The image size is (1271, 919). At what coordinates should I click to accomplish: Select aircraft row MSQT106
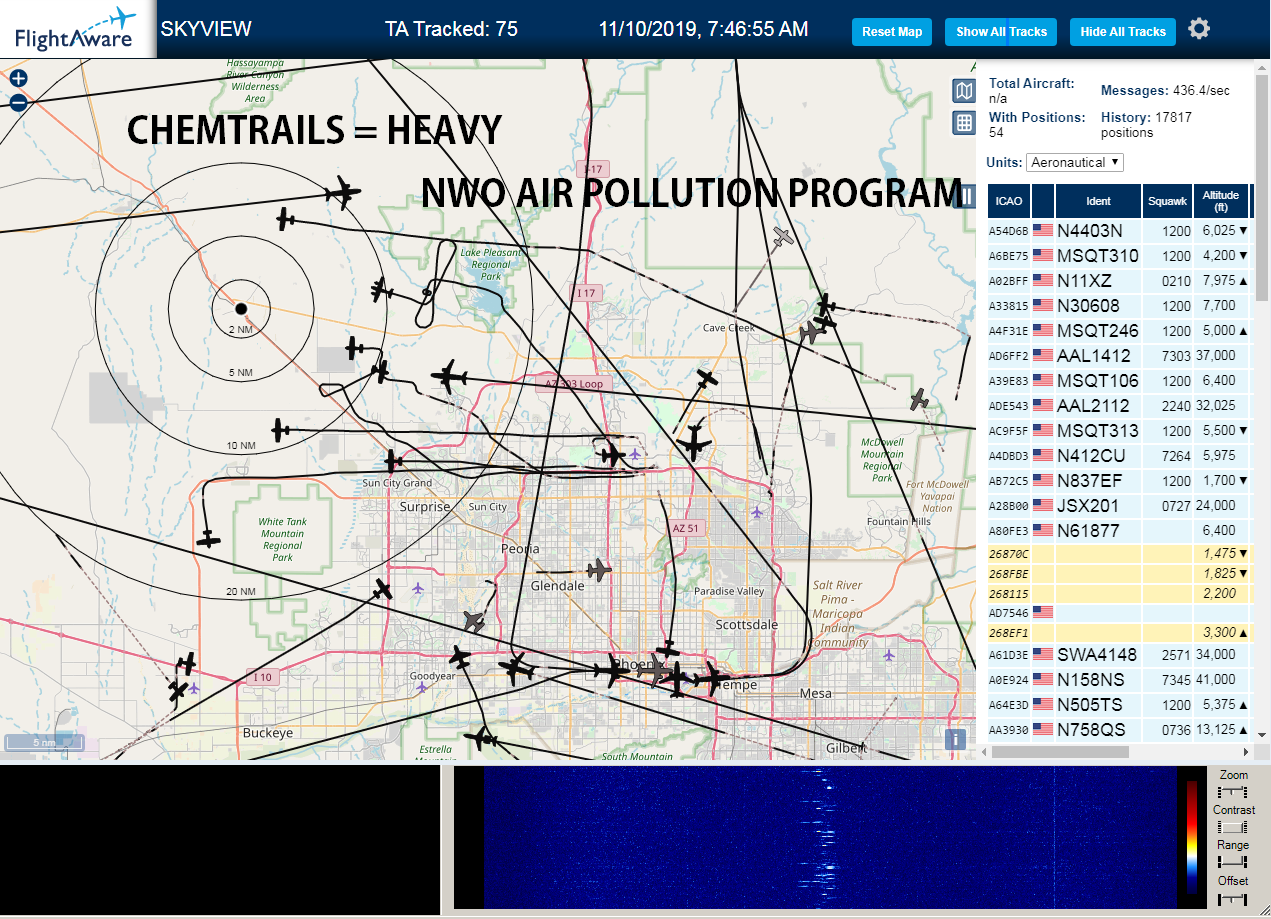(1119, 380)
